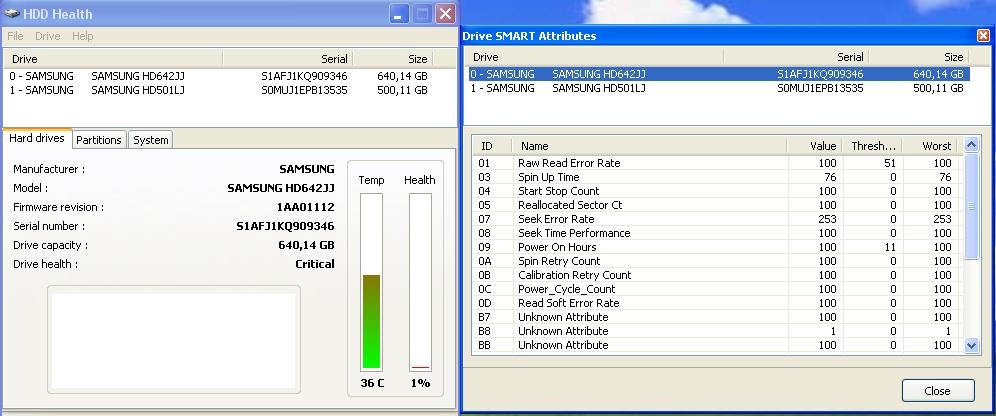Viewport: 996px width, 416px height.
Task: Select SAMSUNG HD642JJ drive in HDD Health list
Action: [220, 76]
